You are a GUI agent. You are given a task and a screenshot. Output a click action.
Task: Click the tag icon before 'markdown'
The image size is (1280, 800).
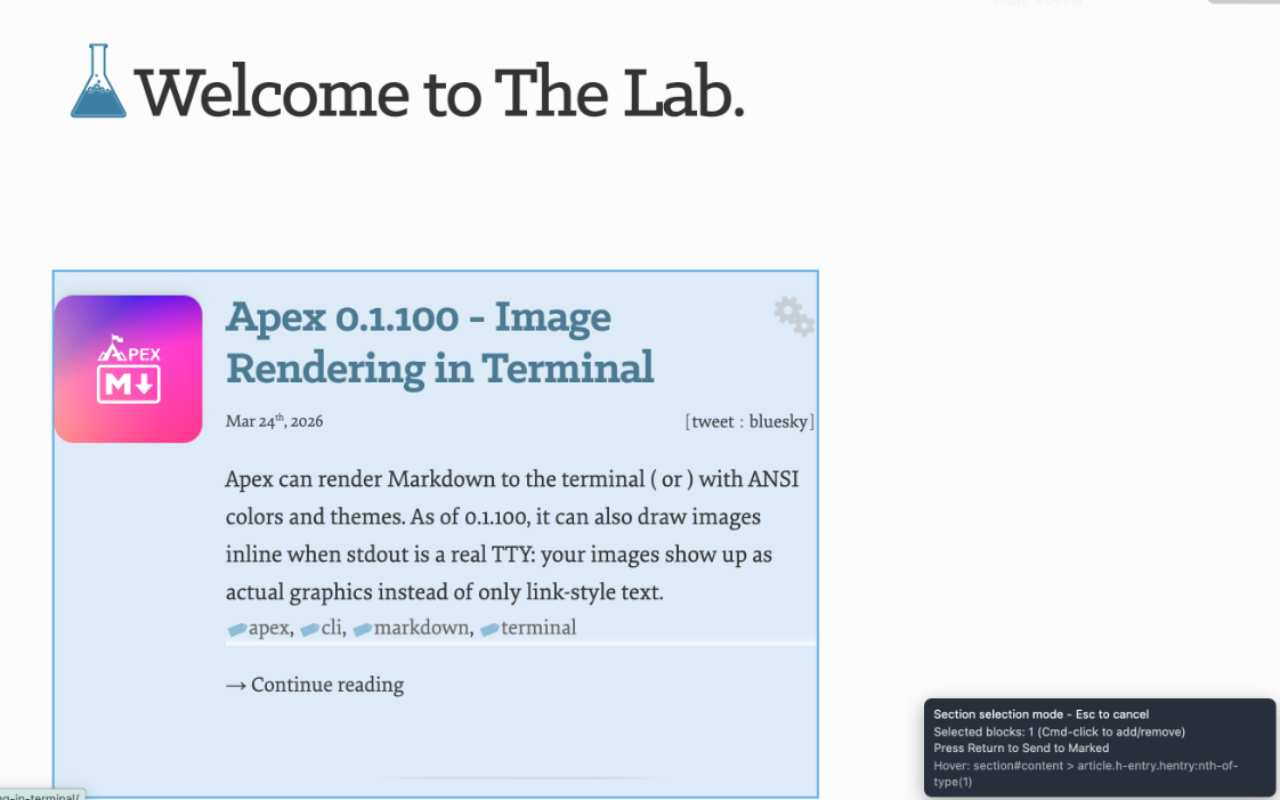click(x=362, y=629)
